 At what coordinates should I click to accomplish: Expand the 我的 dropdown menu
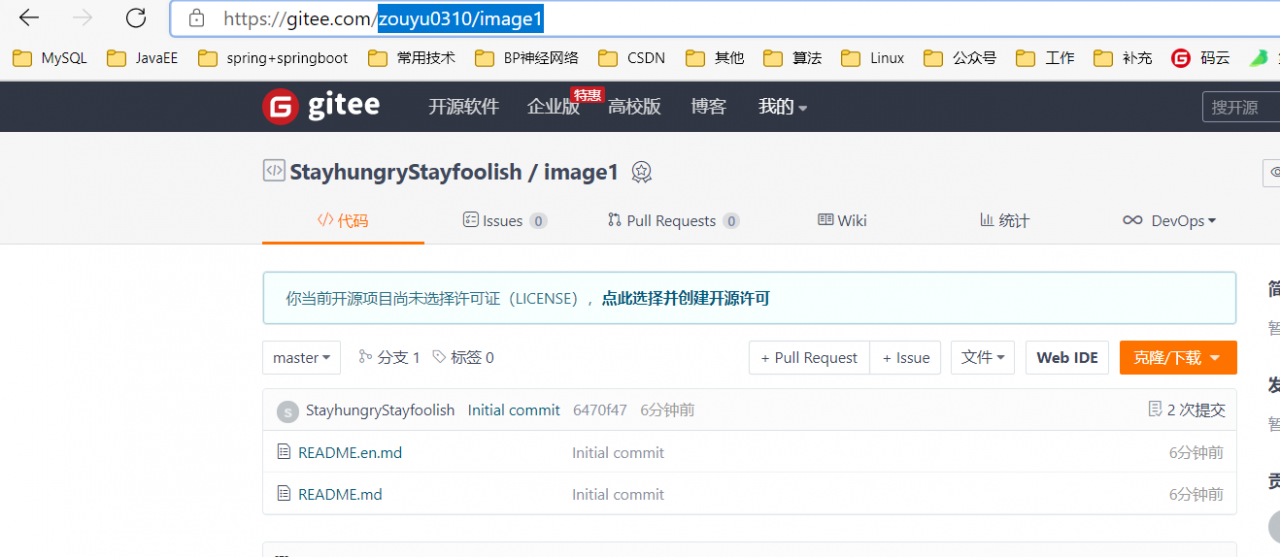[783, 107]
